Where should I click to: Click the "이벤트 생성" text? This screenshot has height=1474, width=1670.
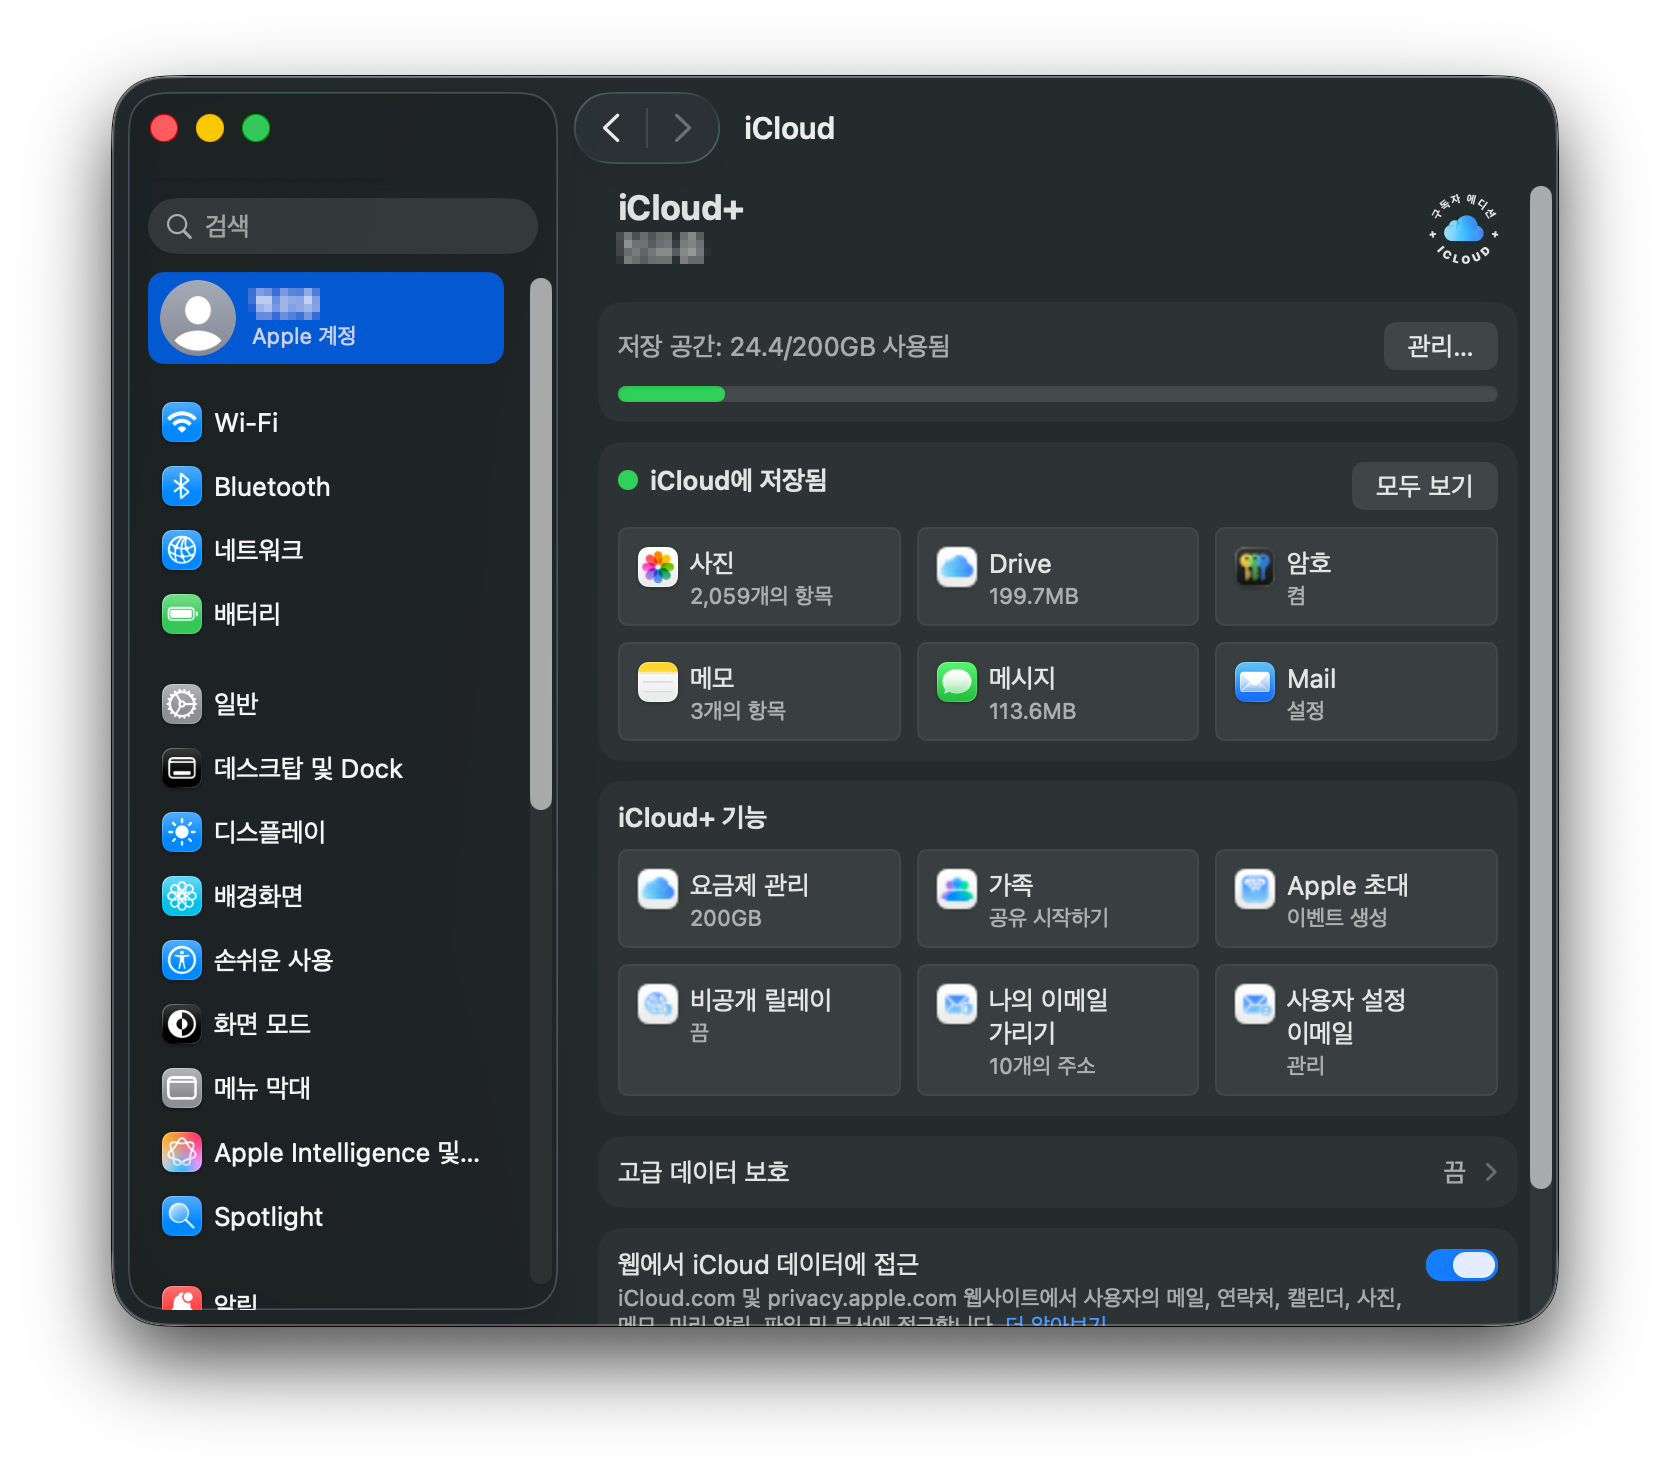(1337, 918)
